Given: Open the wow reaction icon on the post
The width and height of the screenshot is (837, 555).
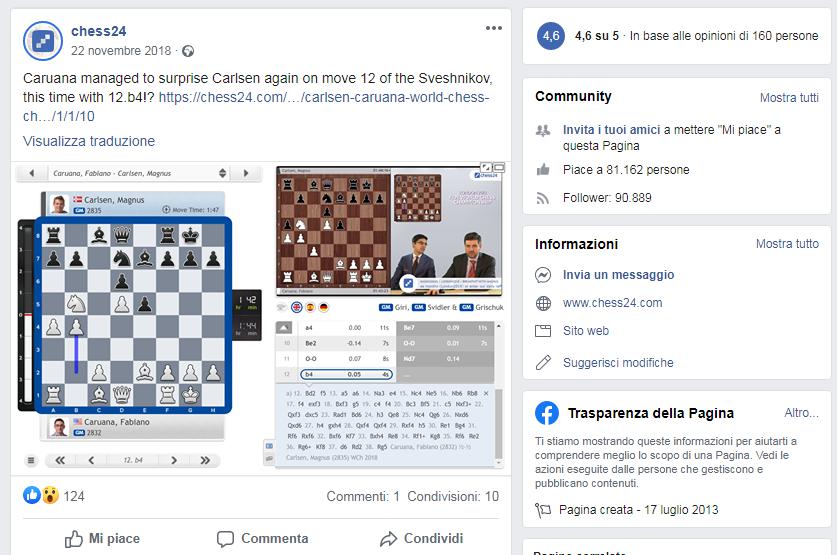Looking at the screenshot, I should click(50, 495).
